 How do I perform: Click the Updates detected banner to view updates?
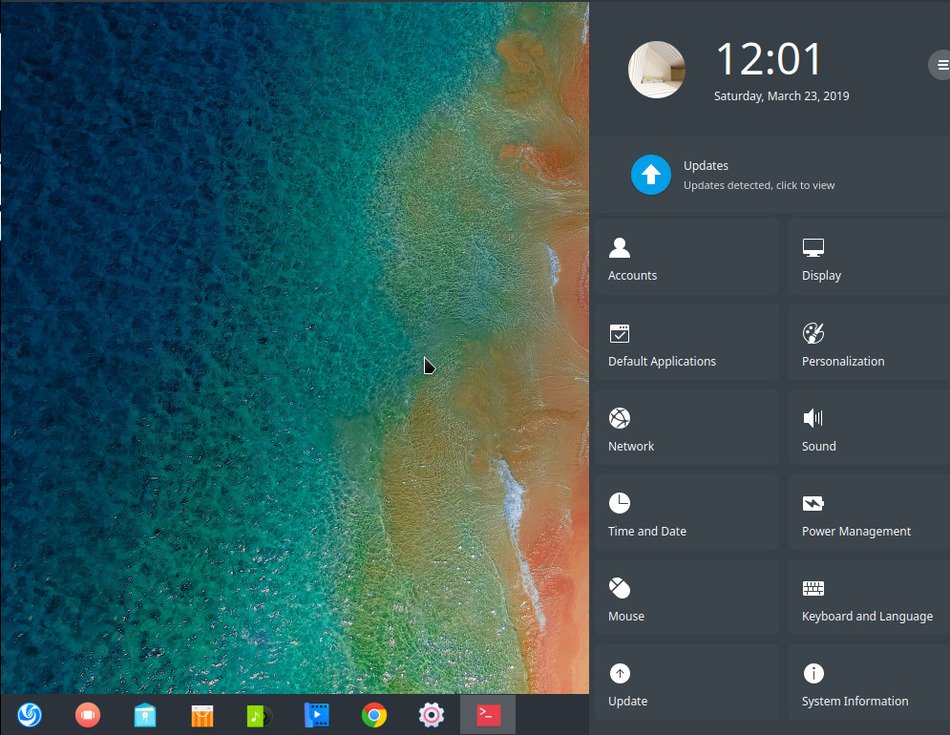760,175
